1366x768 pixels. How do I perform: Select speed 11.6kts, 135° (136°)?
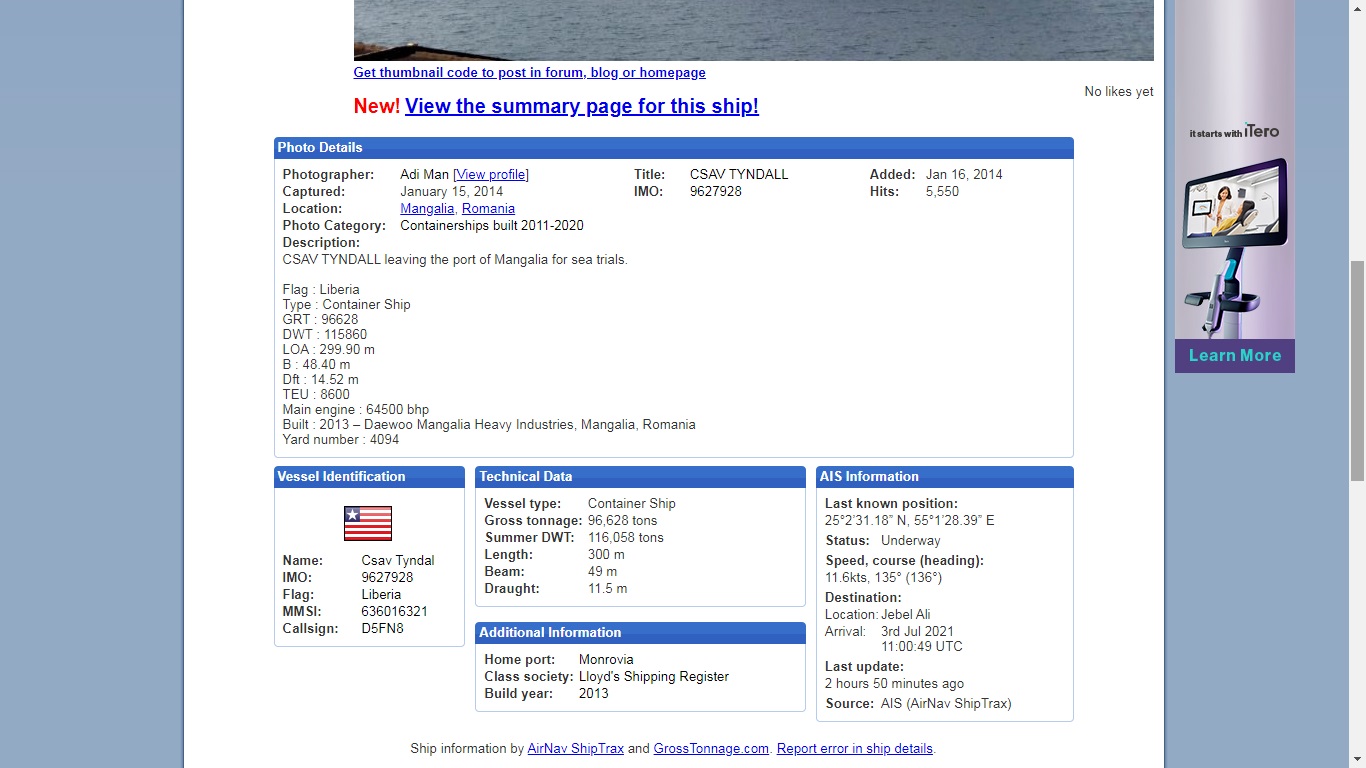[884, 578]
